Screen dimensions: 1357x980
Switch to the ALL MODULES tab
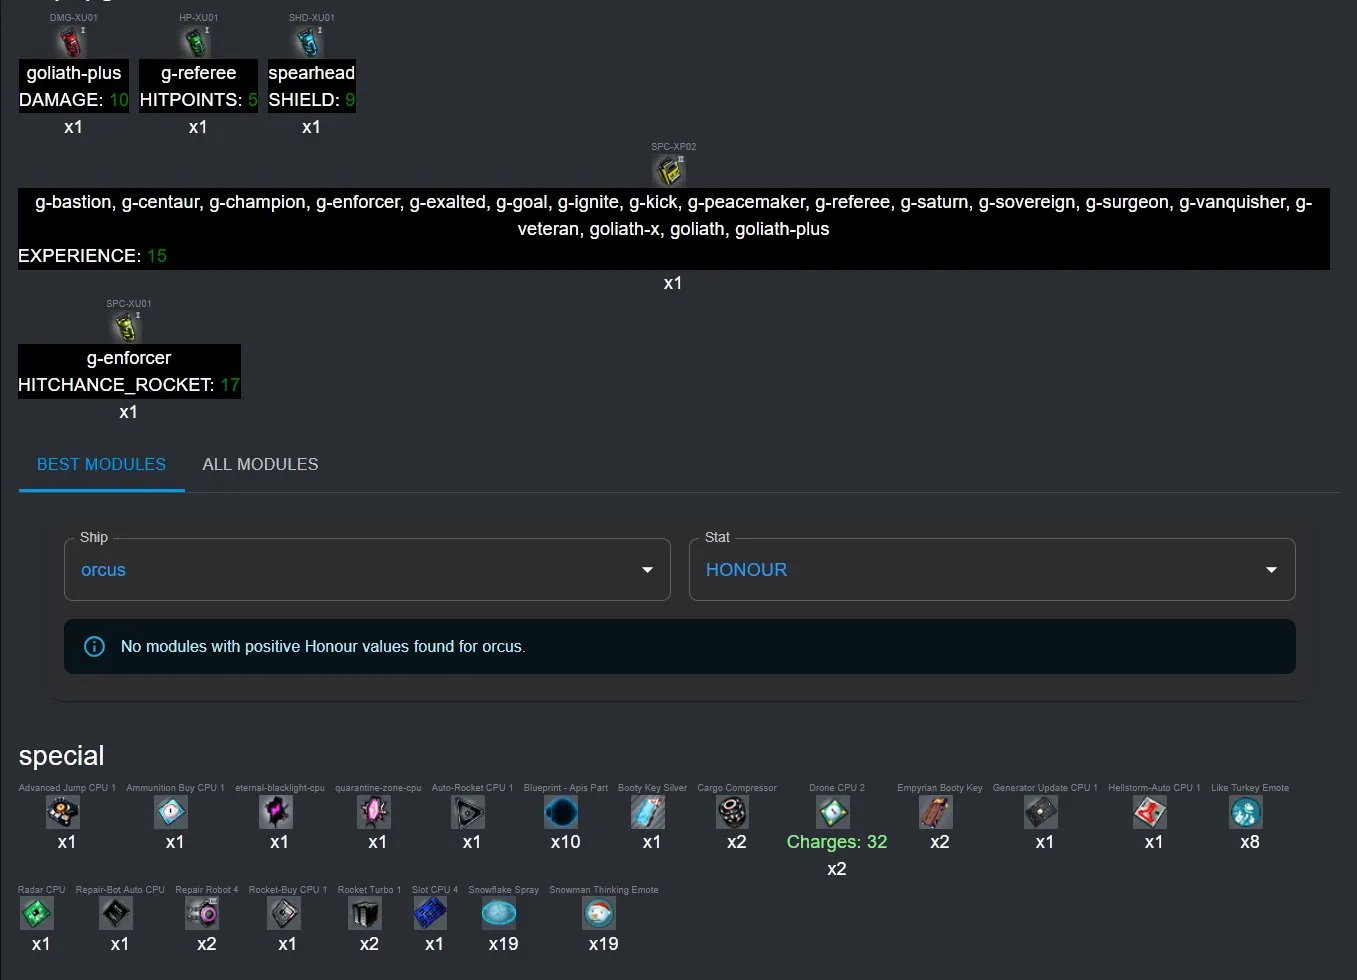[260, 465]
